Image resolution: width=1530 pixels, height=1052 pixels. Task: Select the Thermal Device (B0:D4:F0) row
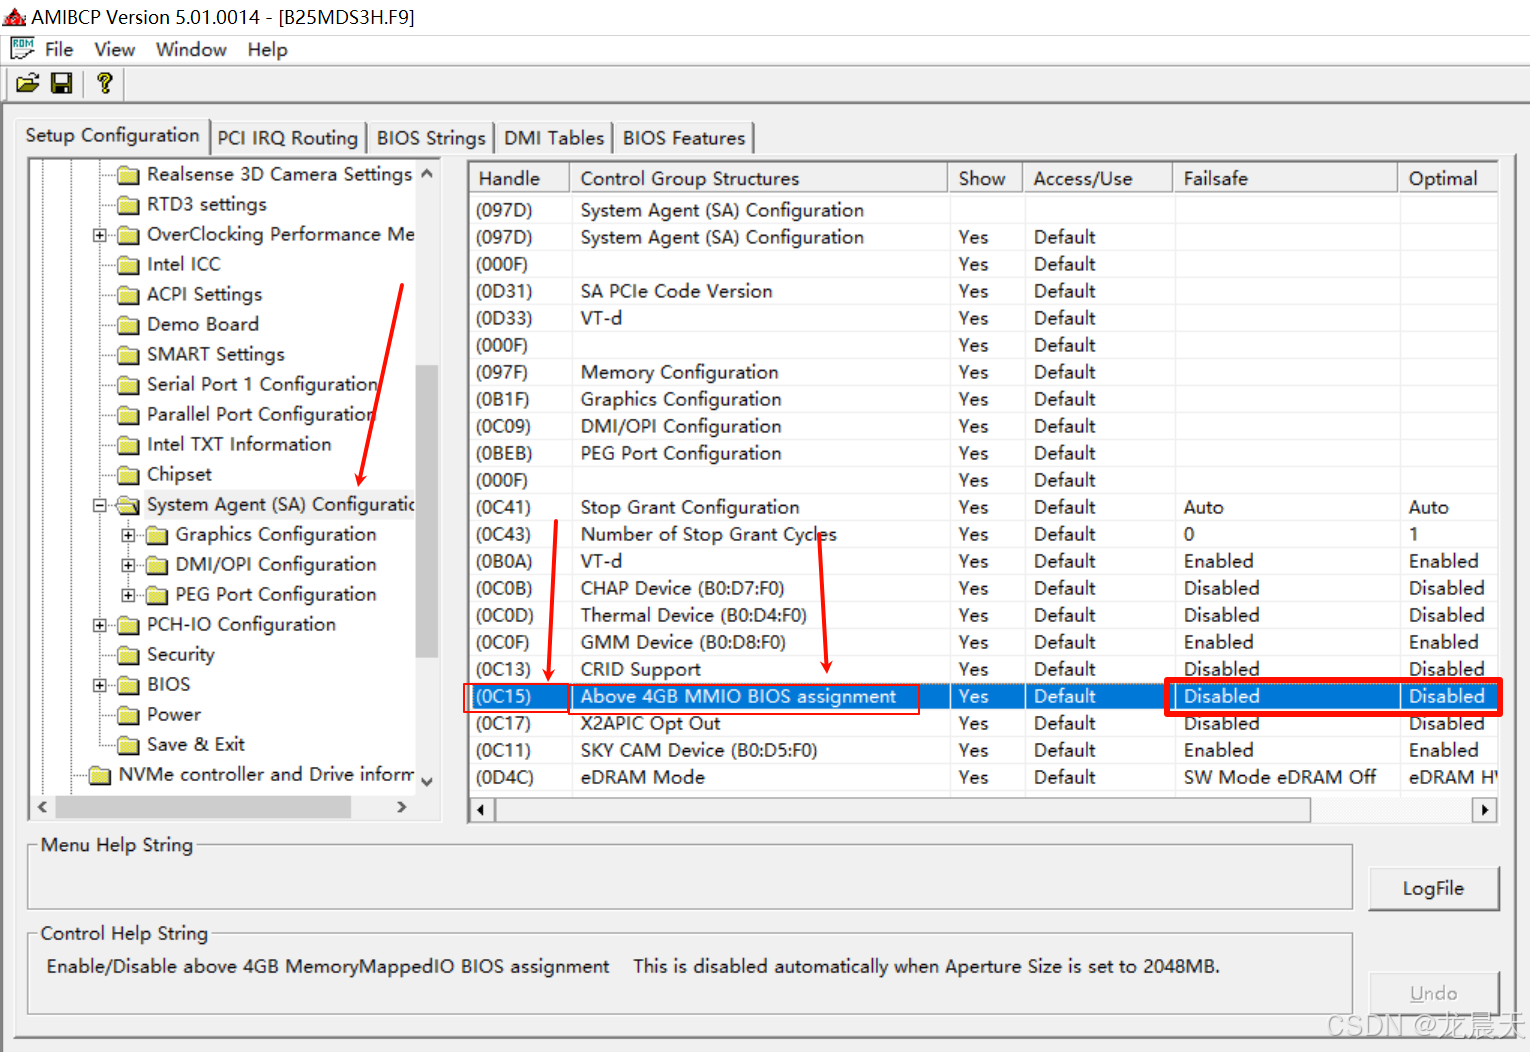(x=983, y=615)
